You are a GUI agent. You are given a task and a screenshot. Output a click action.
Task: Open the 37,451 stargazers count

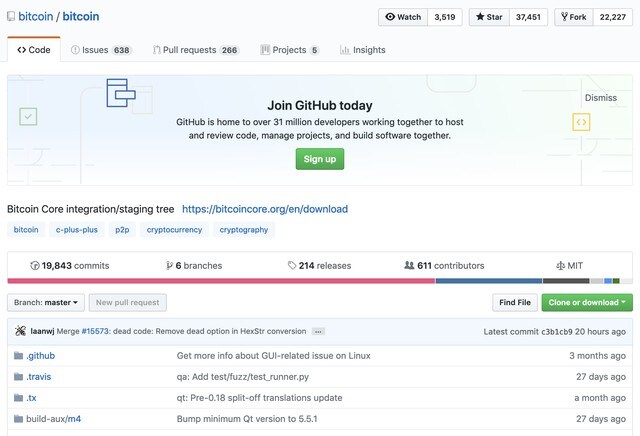(x=528, y=17)
